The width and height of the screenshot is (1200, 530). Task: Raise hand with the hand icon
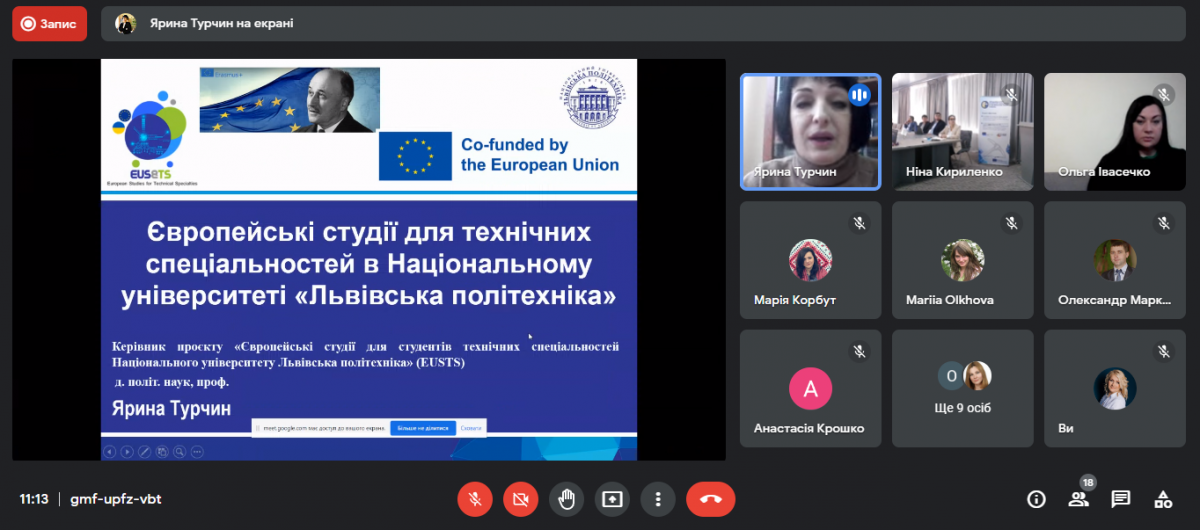pos(566,499)
